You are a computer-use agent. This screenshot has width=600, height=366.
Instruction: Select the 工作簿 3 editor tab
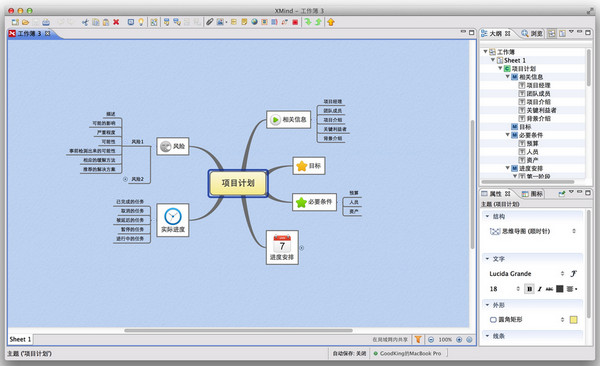click(x=31, y=34)
